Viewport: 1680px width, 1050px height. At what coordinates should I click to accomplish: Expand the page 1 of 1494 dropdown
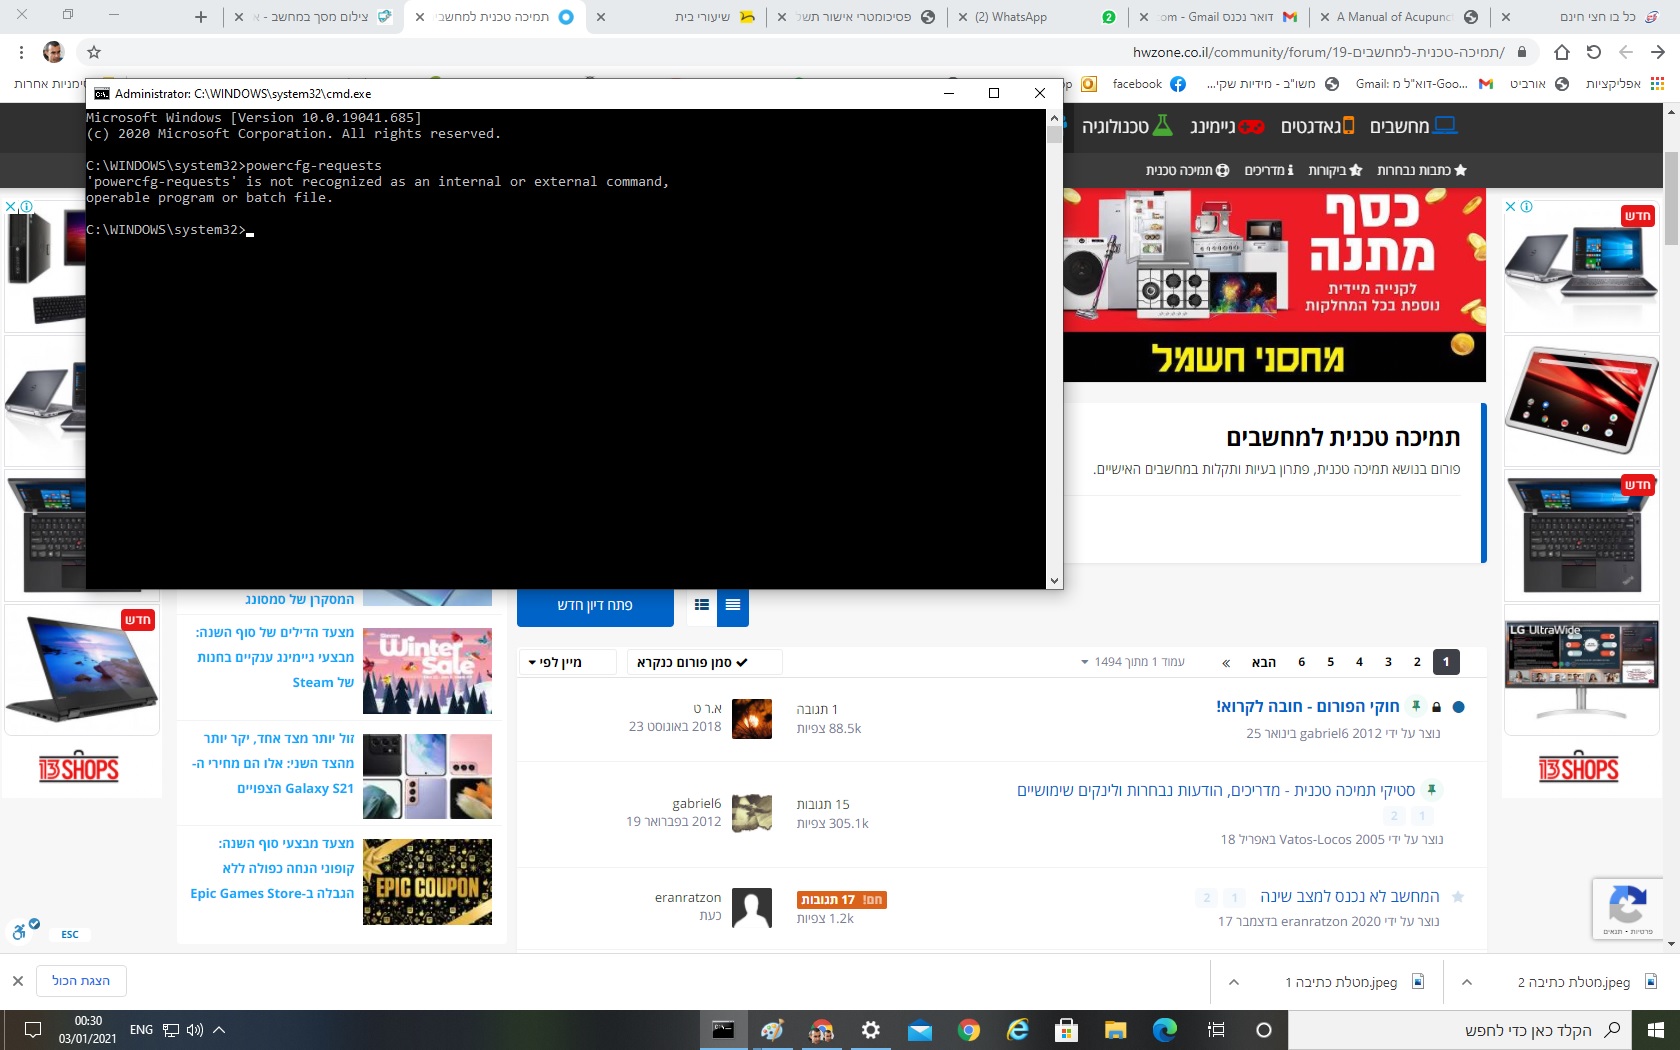(x=1132, y=662)
